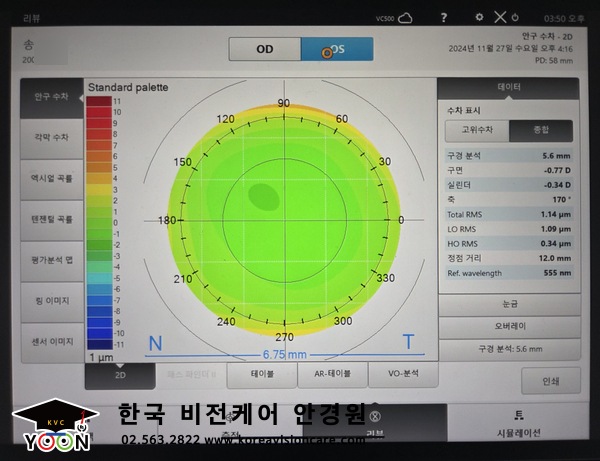
Task: Switch to the OD eye button
Action: pyautogui.click(x=264, y=50)
